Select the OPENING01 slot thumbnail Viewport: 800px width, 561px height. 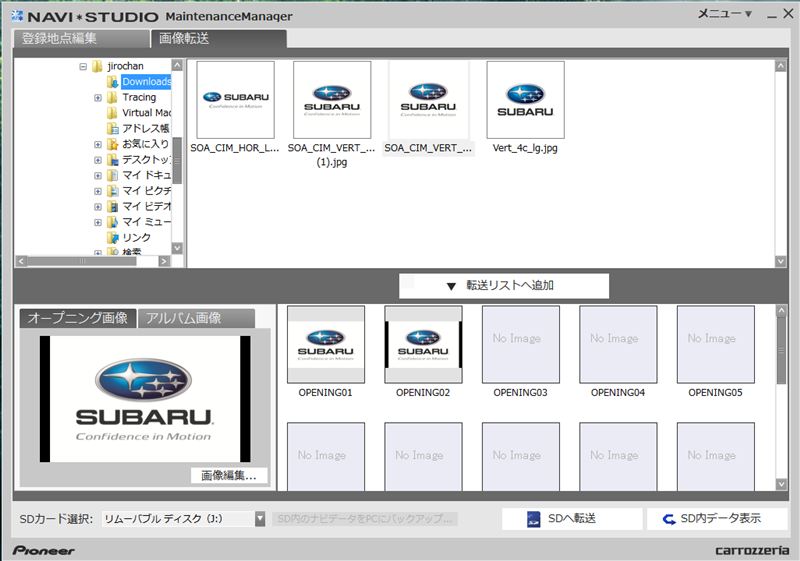[326, 344]
